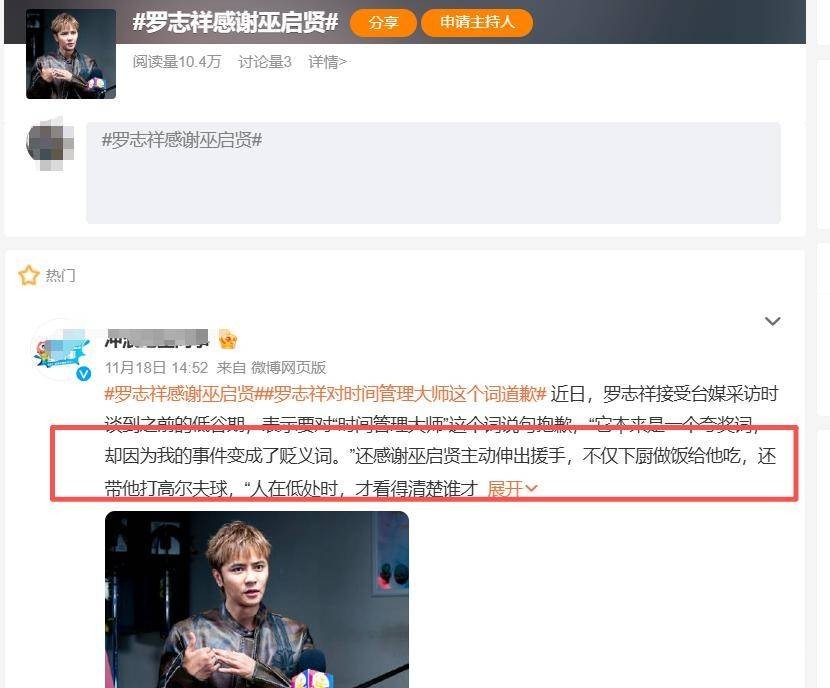
Task: Click the 热门 star icon
Action: [29, 275]
